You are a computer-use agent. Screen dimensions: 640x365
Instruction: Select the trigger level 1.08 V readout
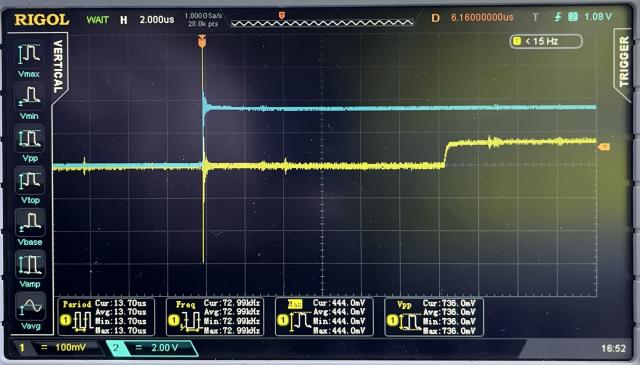click(x=598, y=17)
